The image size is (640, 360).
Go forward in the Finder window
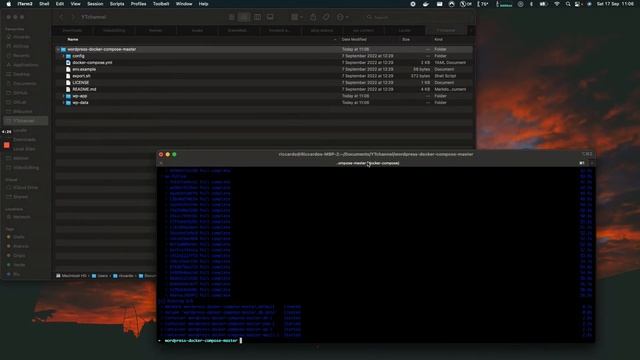pyautogui.click(x=73, y=17)
